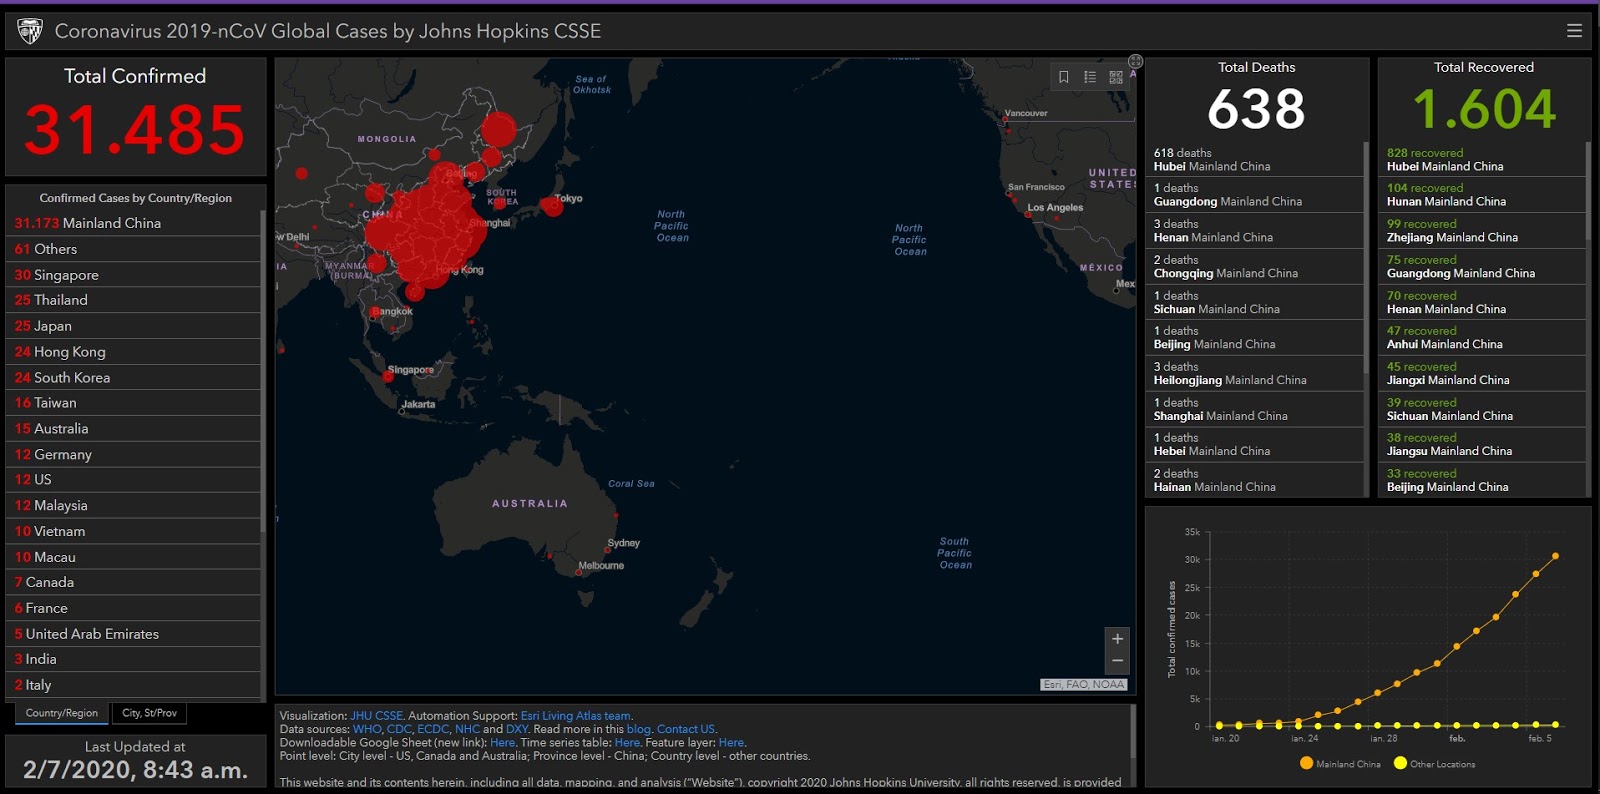Screen dimensions: 1600x794
Task: Open the hamburger menu in the header
Action: tap(1574, 31)
